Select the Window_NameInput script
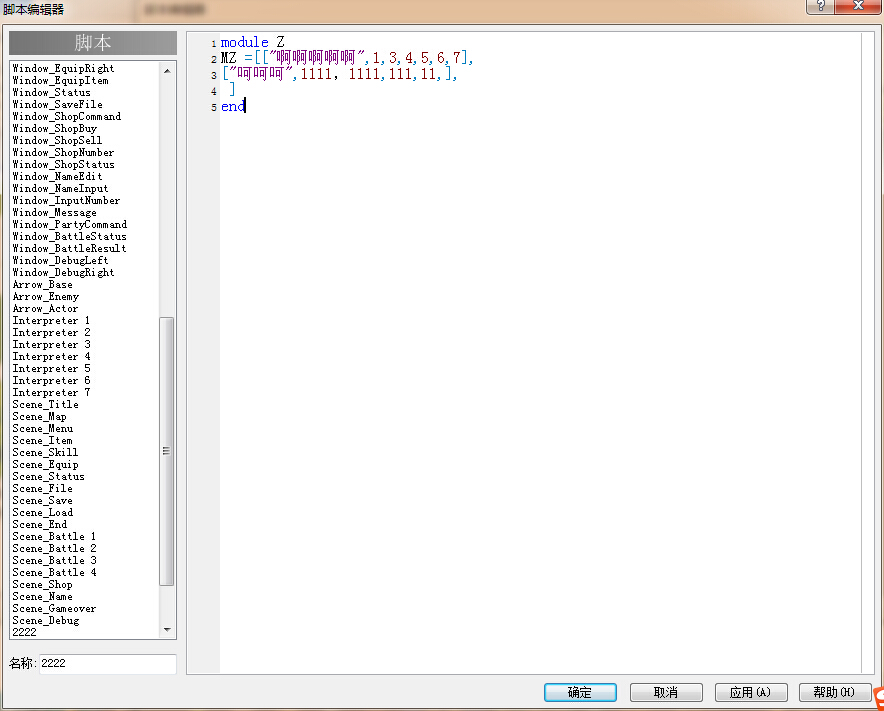The image size is (884, 711). click(60, 188)
